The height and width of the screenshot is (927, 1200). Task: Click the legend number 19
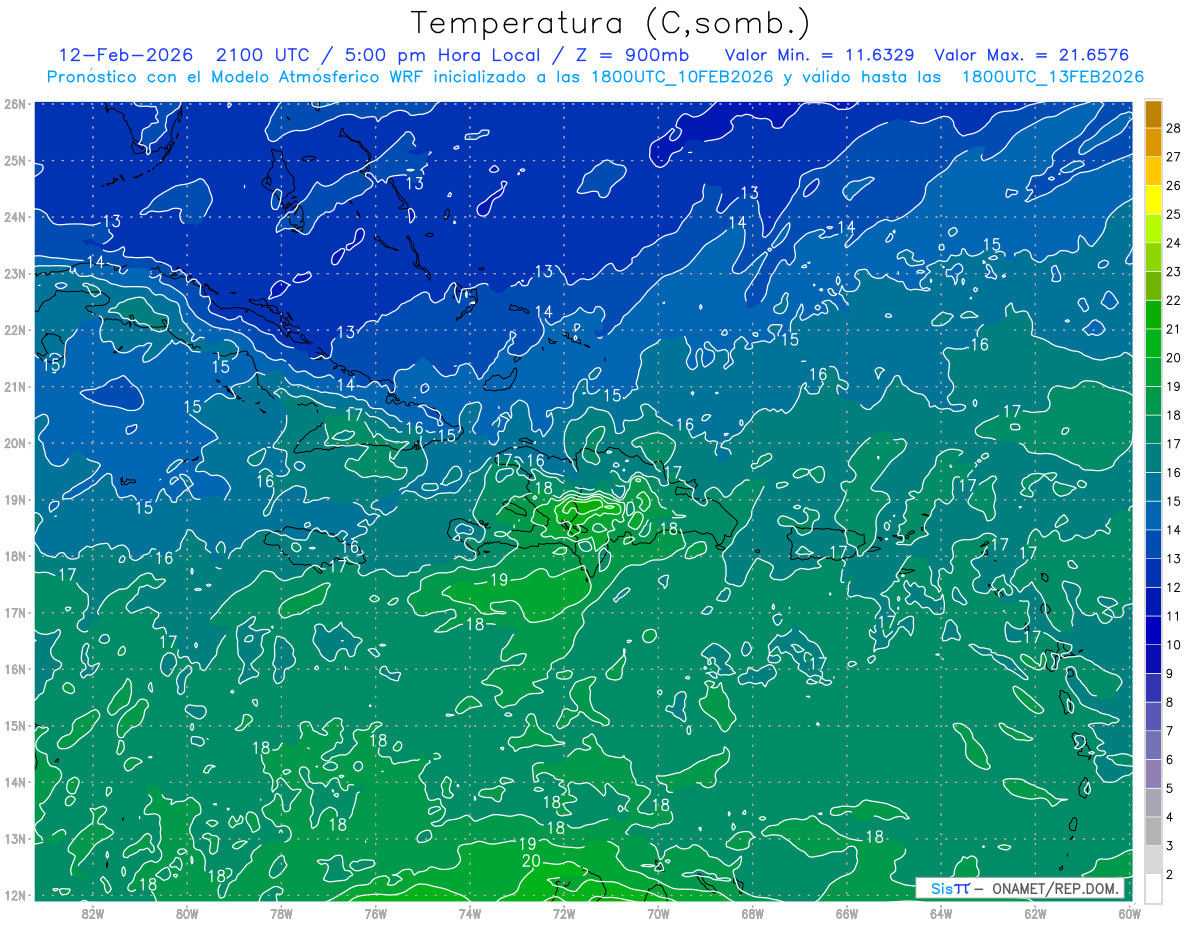pyautogui.click(x=1173, y=386)
